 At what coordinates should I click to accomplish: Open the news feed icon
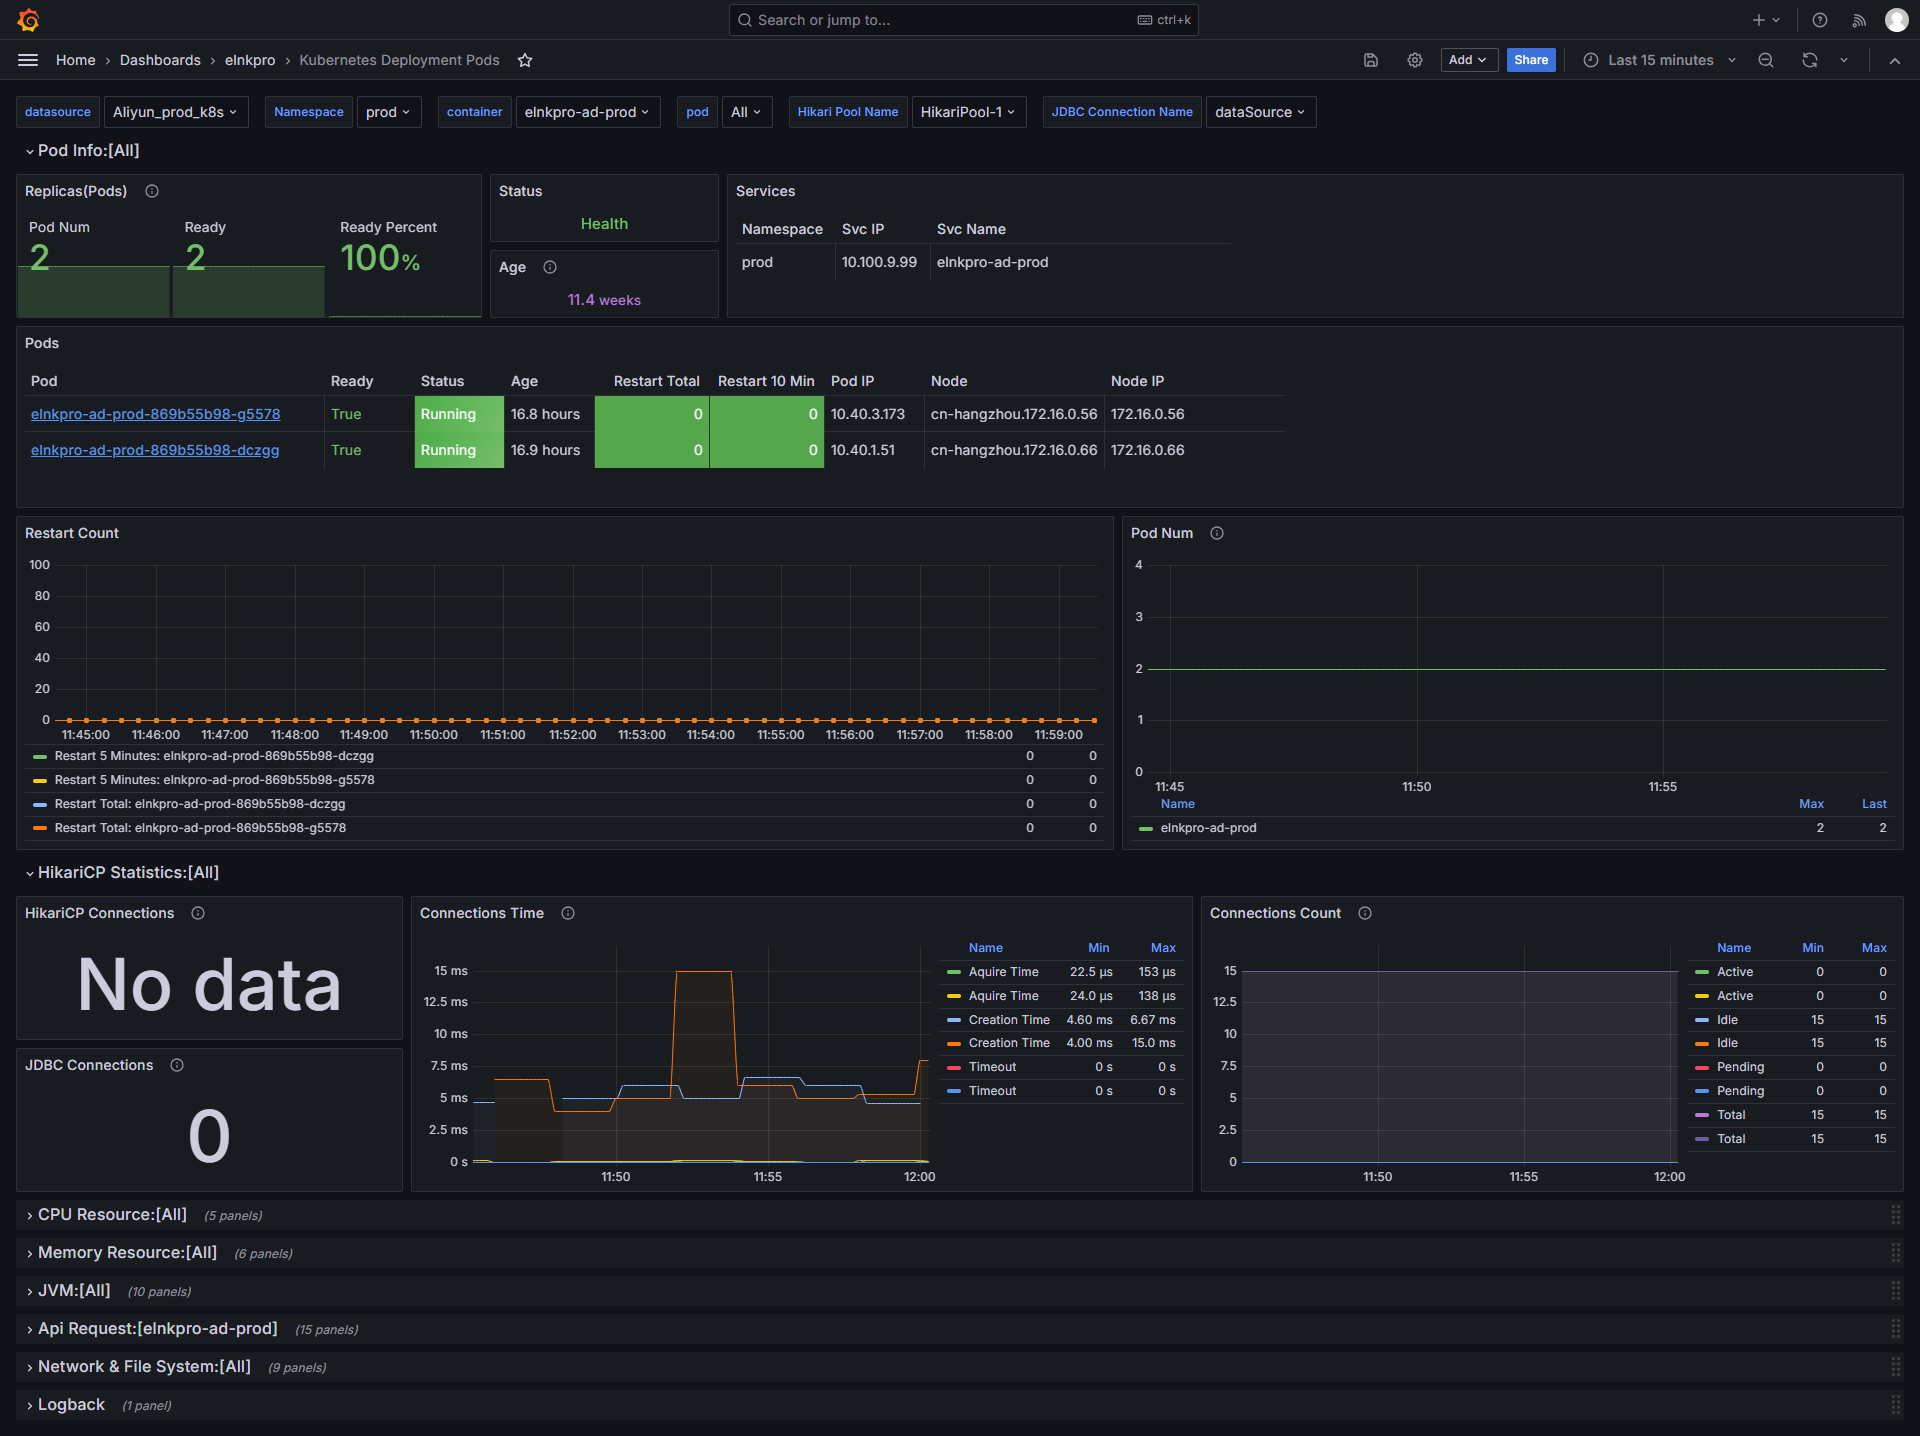click(x=1859, y=20)
